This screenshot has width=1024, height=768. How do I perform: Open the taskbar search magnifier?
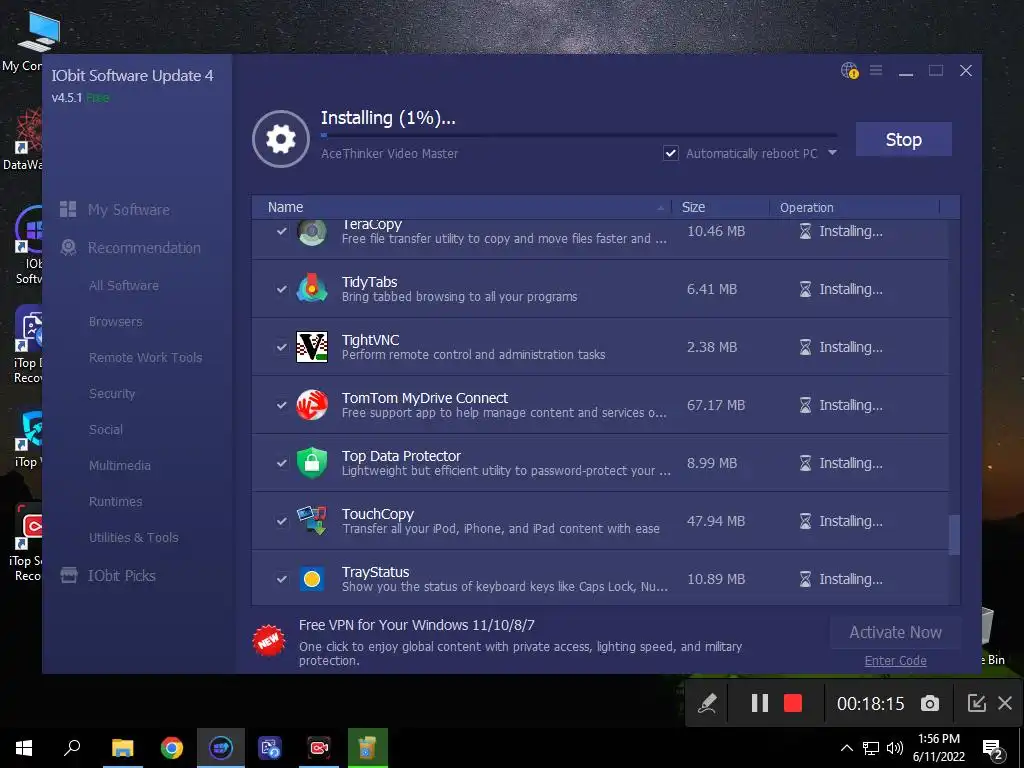tap(72, 748)
